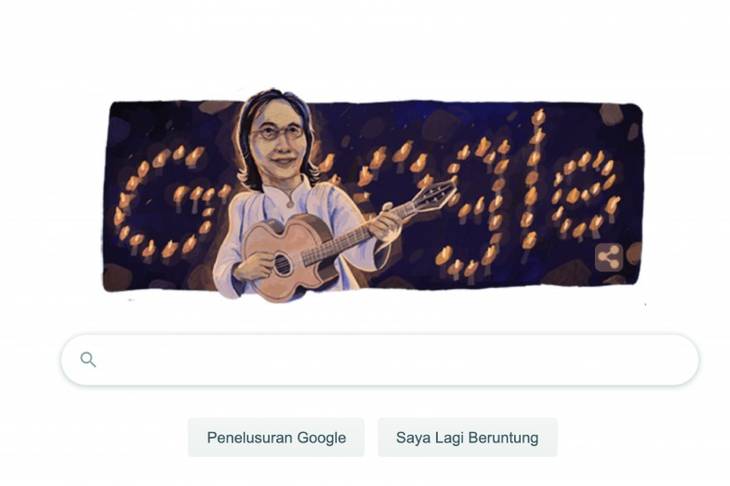This screenshot has height=486, width=730.
Task: Click the candle-formed lowercase letter g
Action: (x=475, y=207)
